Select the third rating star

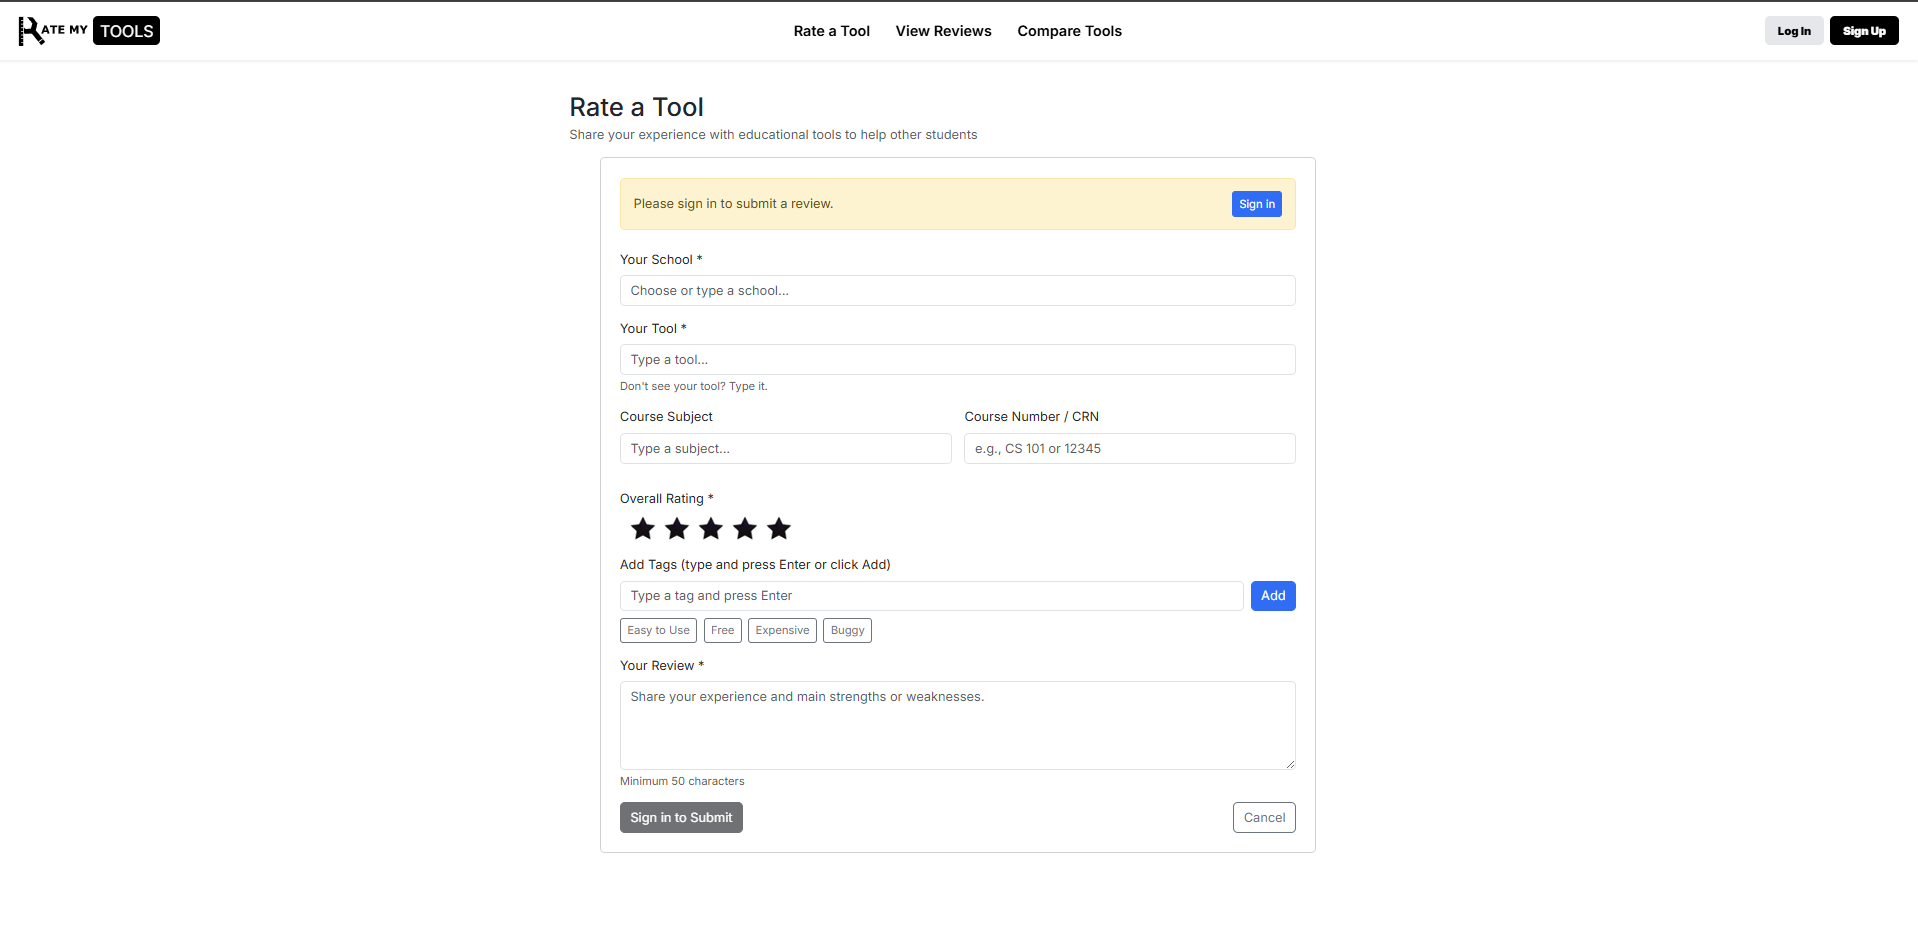tap(711, 528)
